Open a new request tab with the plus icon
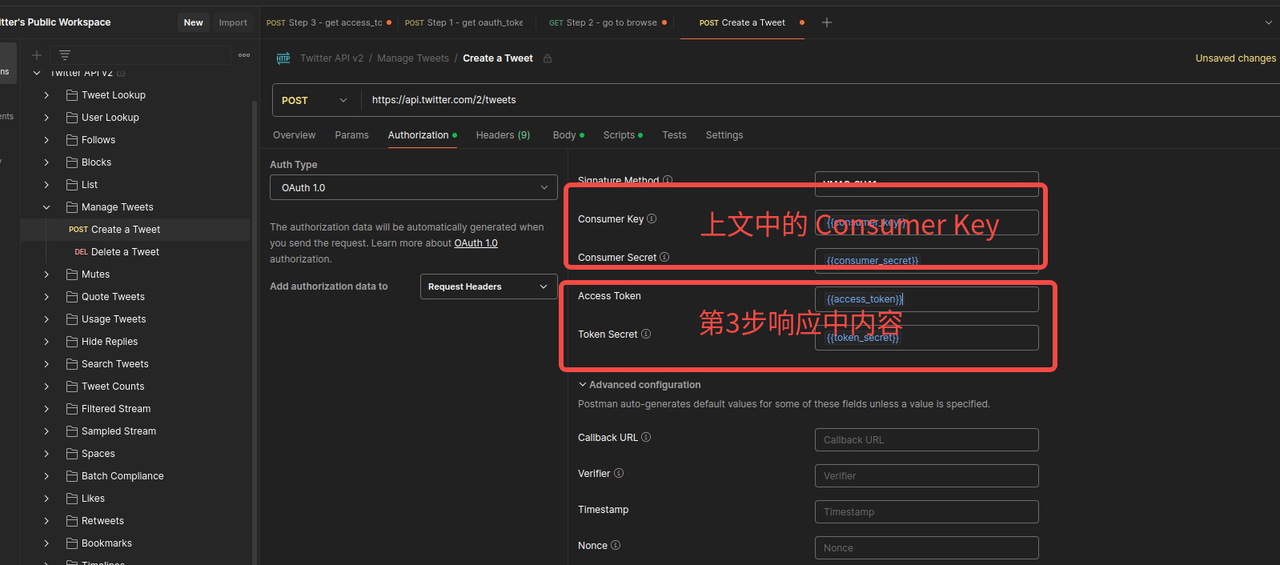Image resolution: width=1280 pixels, height=565 pixels. point(826,22)
